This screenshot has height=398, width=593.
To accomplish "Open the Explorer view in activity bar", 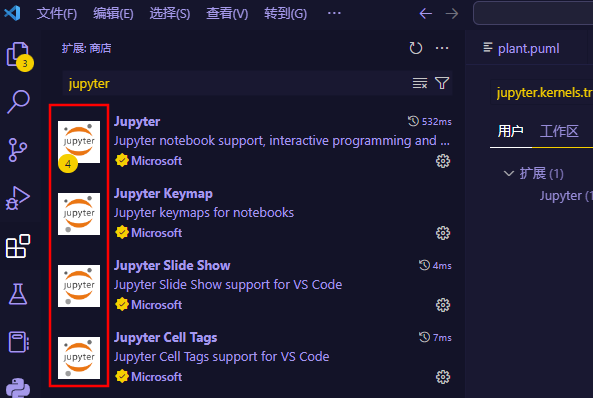I will [18, 55].
